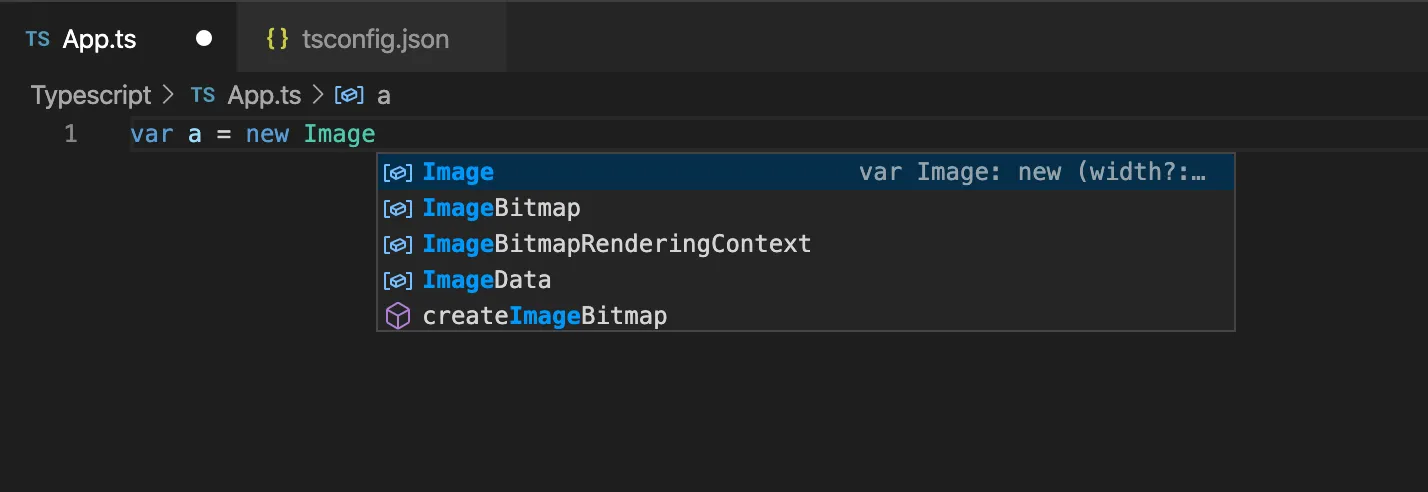This screenshot has width=1428, height=492.
Task: Select the App.ts editor tab
Action: (x=99, y=40)
